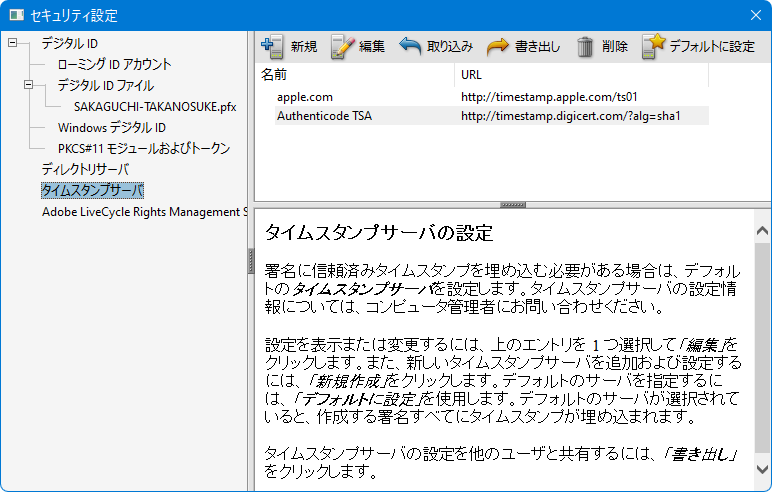
Task: Click the New (新規) toolbar icon
Action: (x=271, y=45)
